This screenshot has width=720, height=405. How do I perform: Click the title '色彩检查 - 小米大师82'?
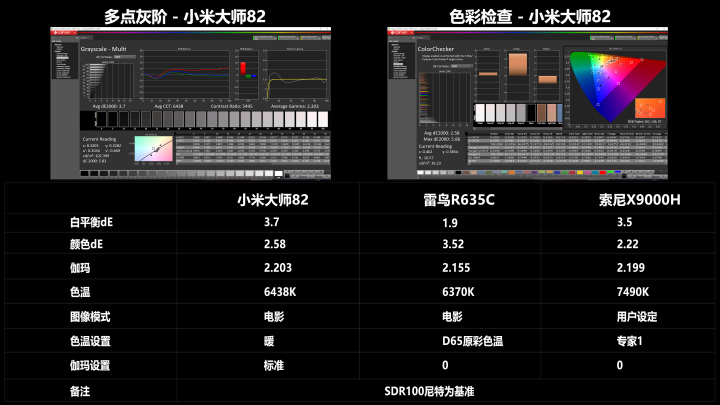pos(530,17)
